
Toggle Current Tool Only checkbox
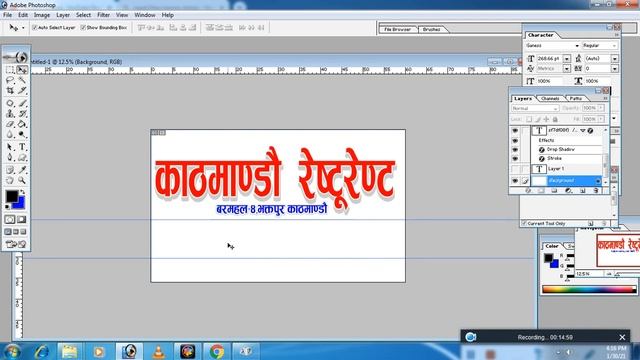coord(524,223)
